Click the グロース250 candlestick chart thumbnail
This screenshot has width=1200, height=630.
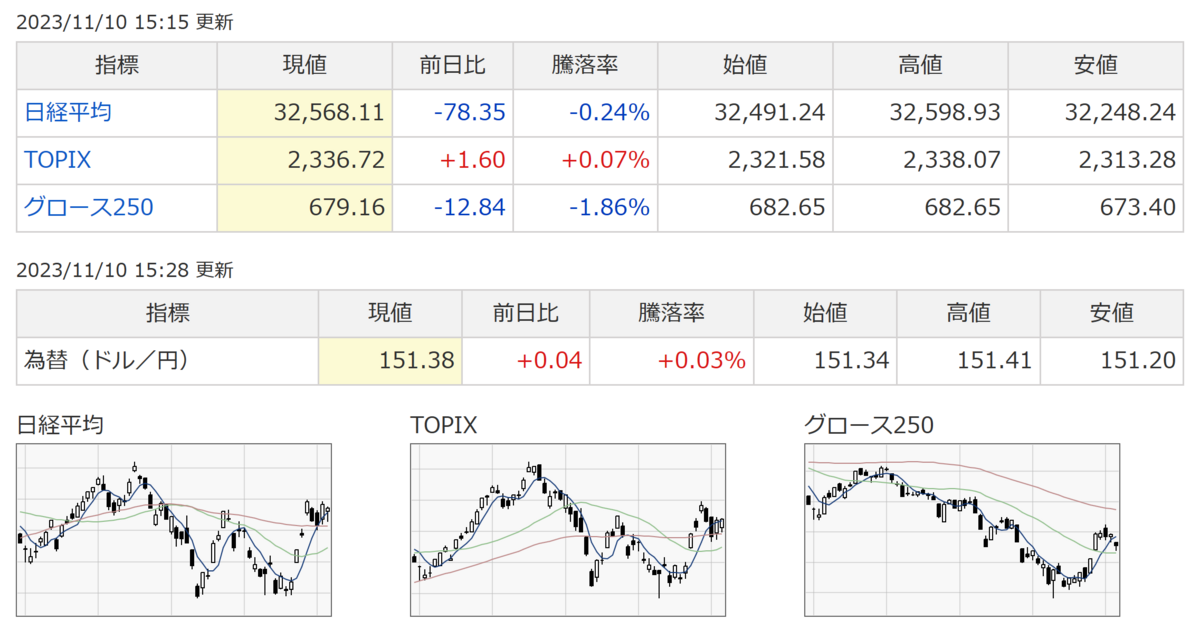pos(962,530)
